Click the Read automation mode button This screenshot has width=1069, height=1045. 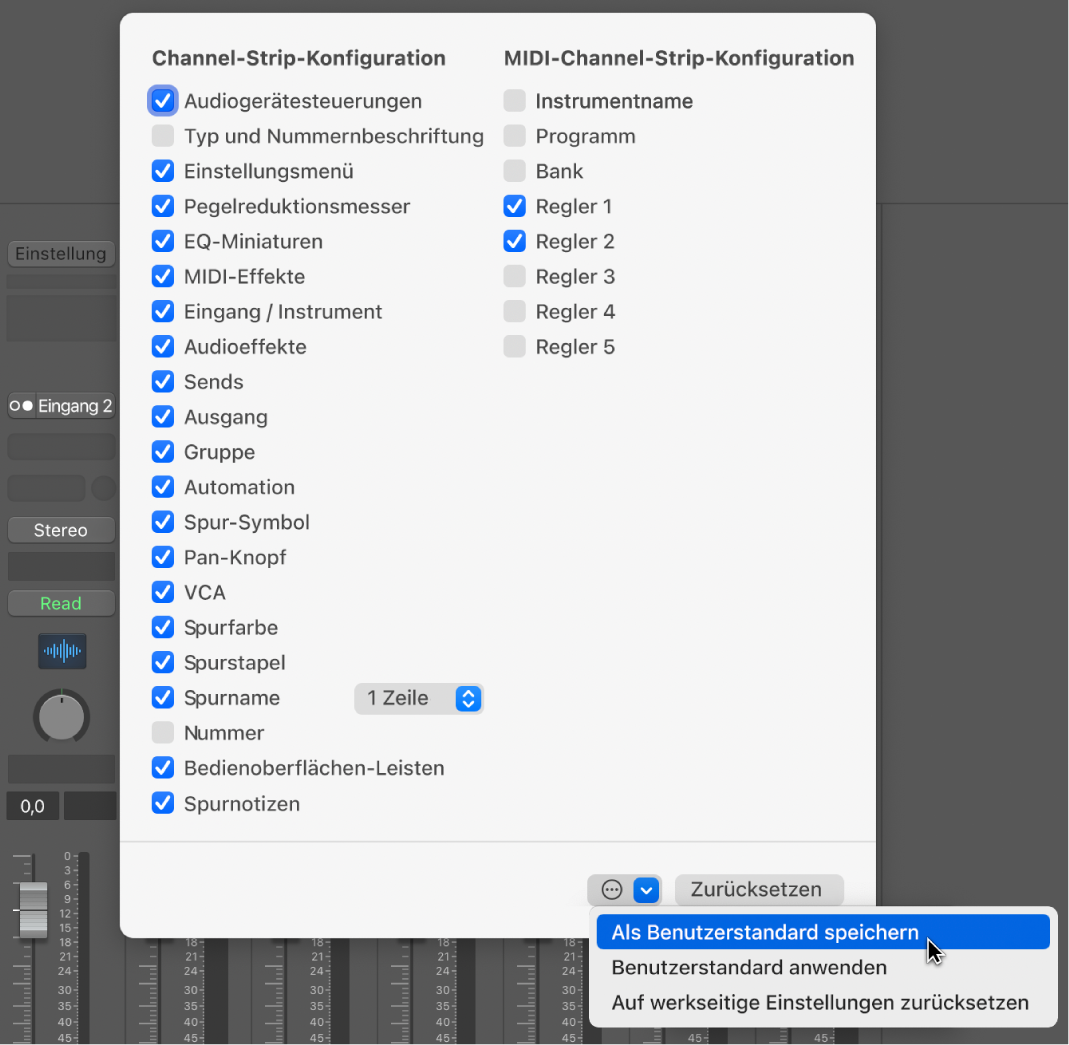pyautogui.click(x=61, y=604)
